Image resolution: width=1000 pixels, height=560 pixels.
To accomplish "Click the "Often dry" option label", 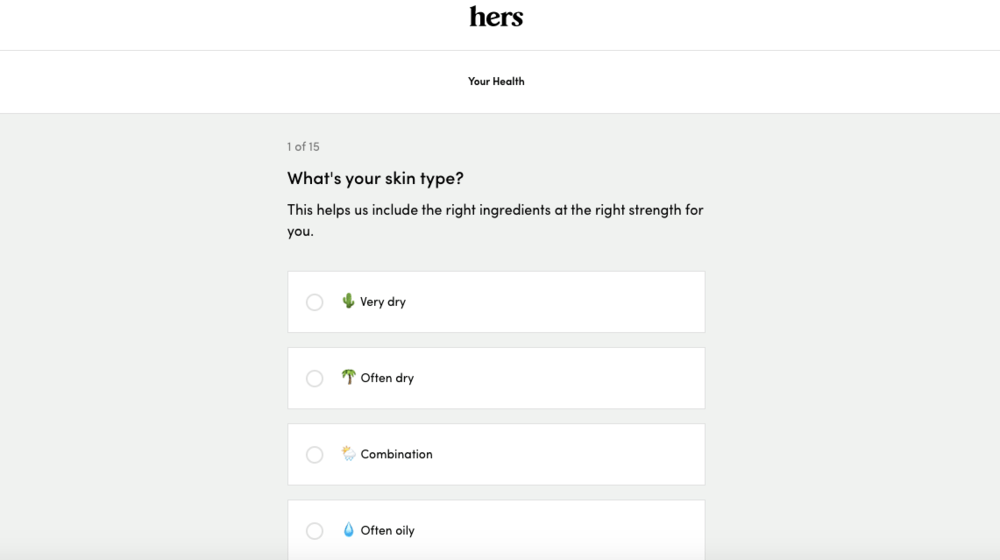I will [x=387, y=378].
